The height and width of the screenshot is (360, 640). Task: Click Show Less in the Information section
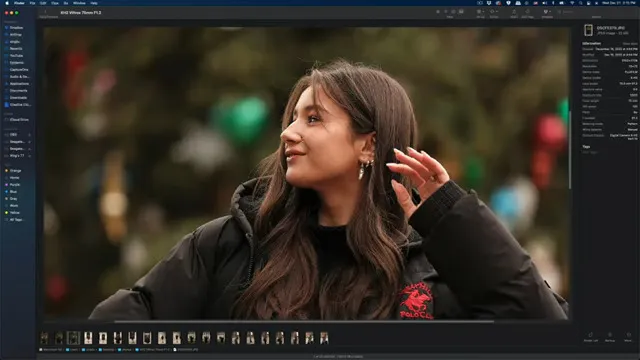[629, 43]
